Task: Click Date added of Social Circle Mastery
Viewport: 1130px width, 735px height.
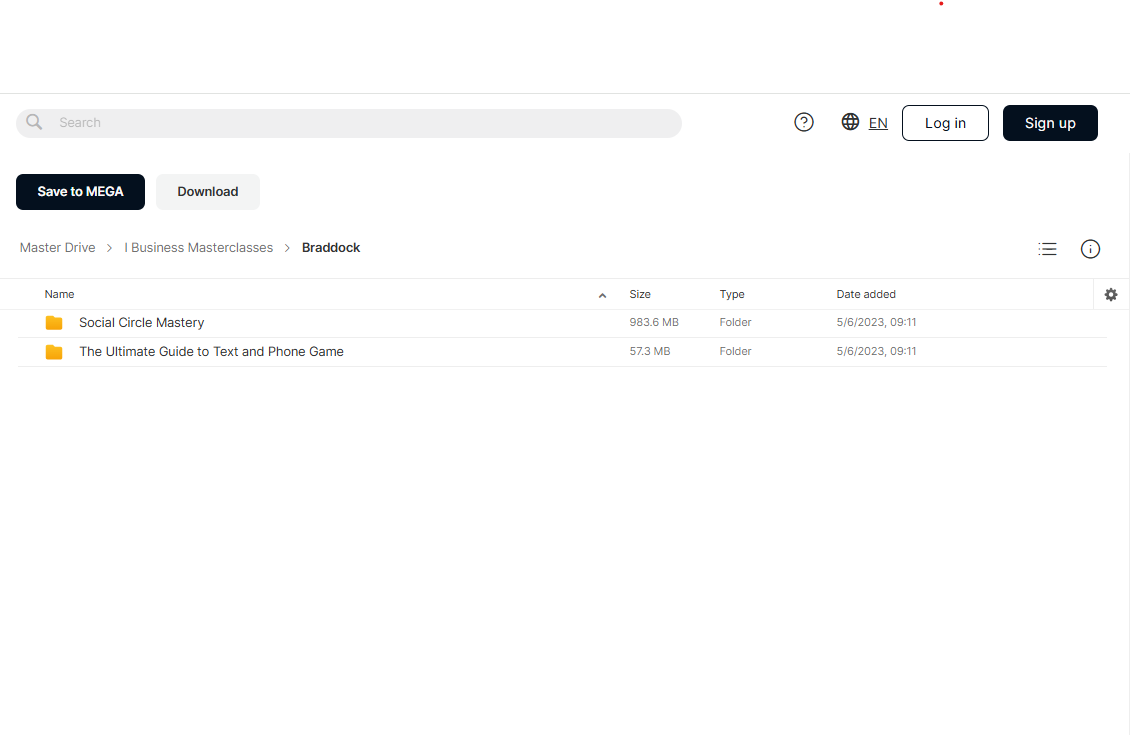Action: click(876, 322)
